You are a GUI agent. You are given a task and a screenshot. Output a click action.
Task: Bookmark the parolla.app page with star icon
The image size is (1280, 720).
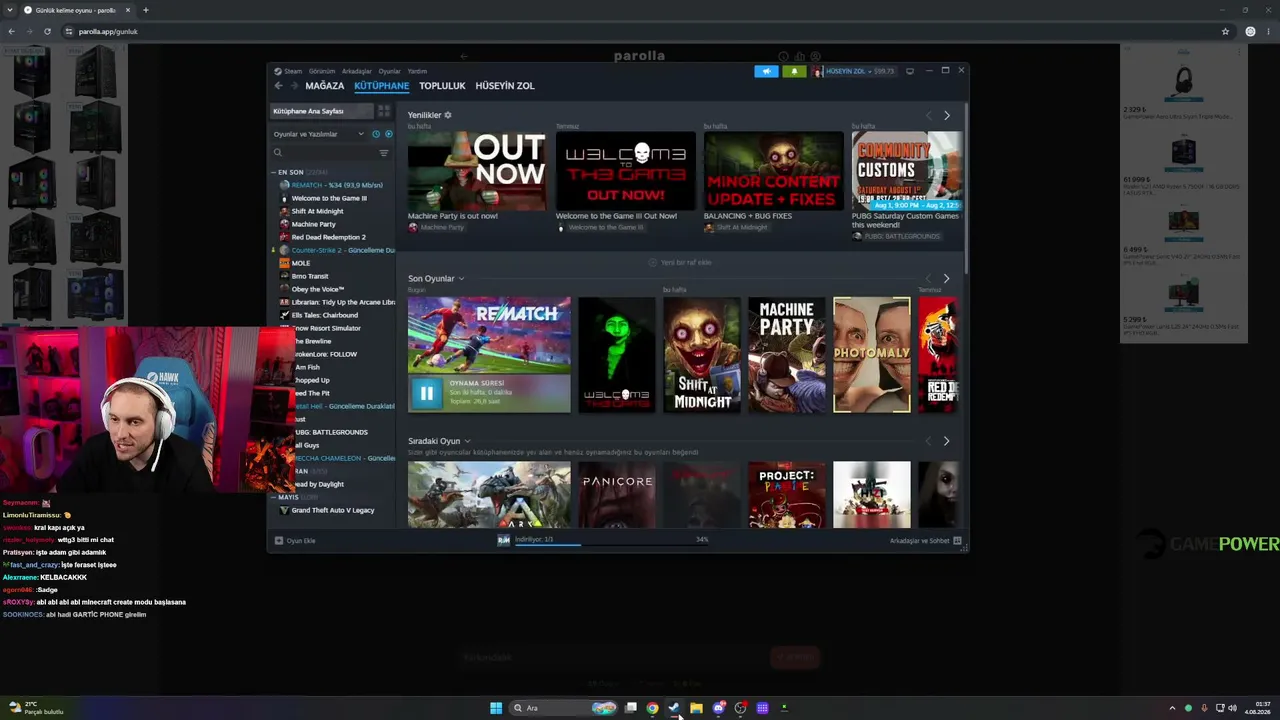(x=1225, y=31)
